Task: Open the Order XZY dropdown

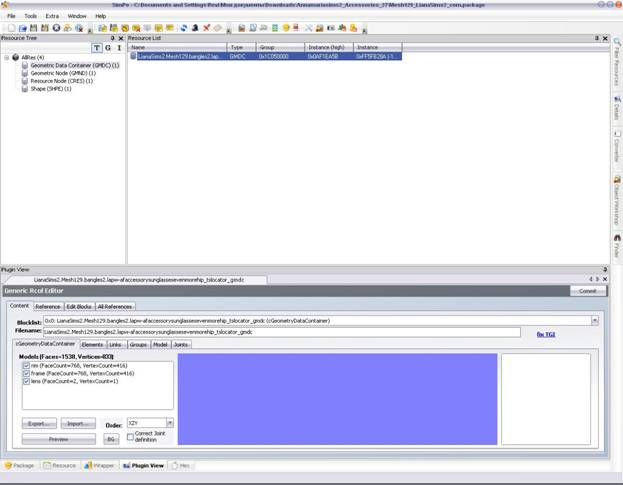Action: click(x=169, y=423)
